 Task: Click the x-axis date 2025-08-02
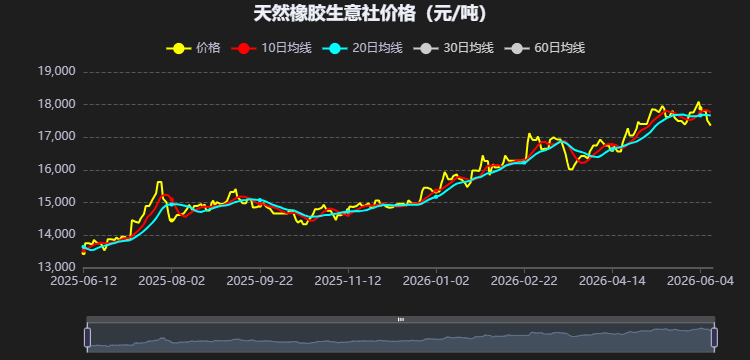[172, 280]
